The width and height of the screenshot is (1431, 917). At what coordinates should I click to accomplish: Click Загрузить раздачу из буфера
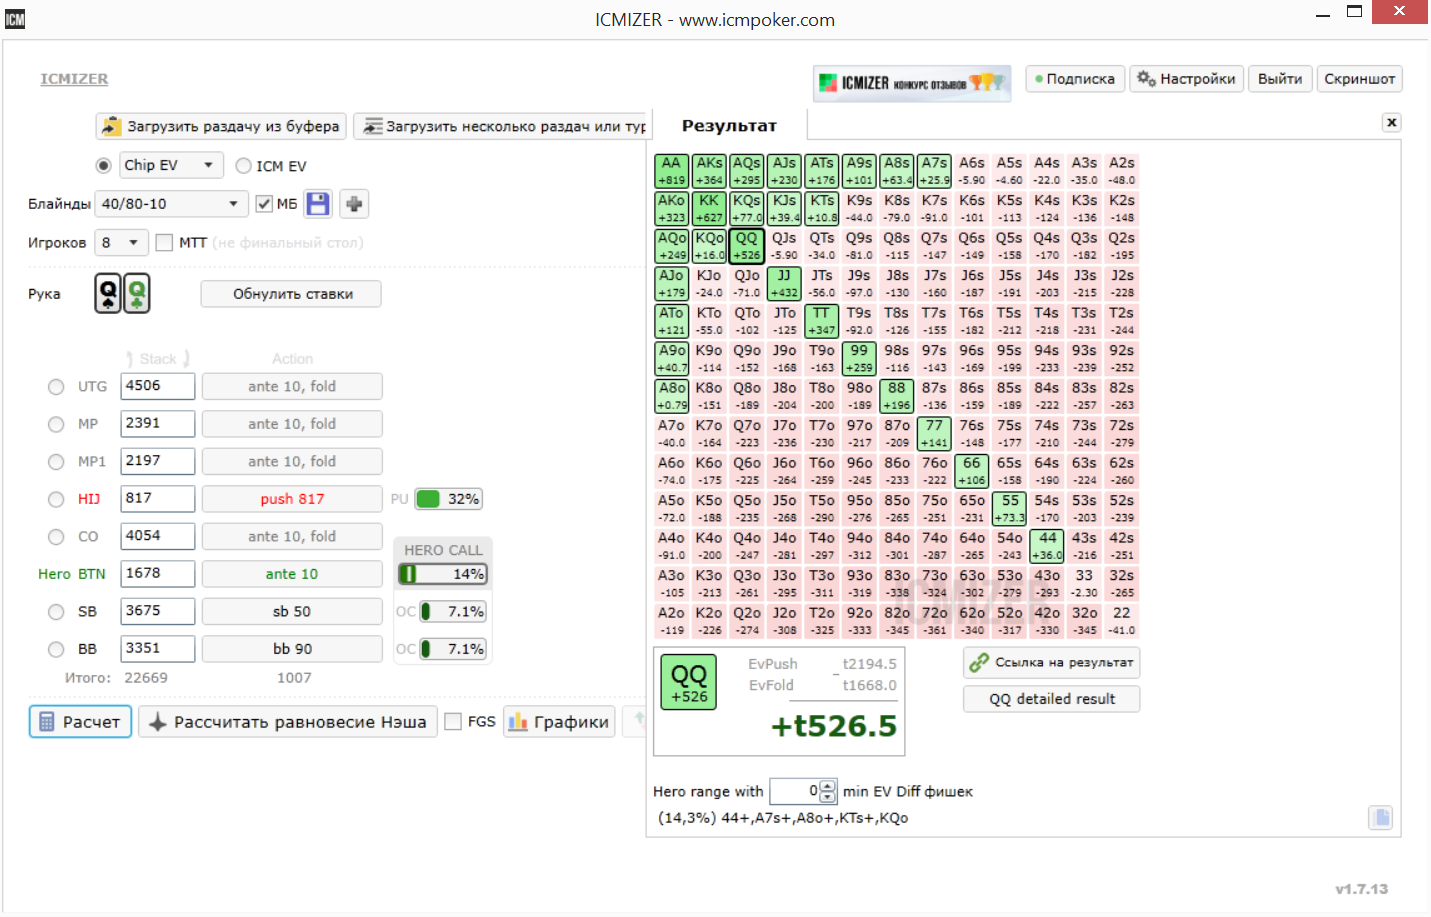coord(222,126)
